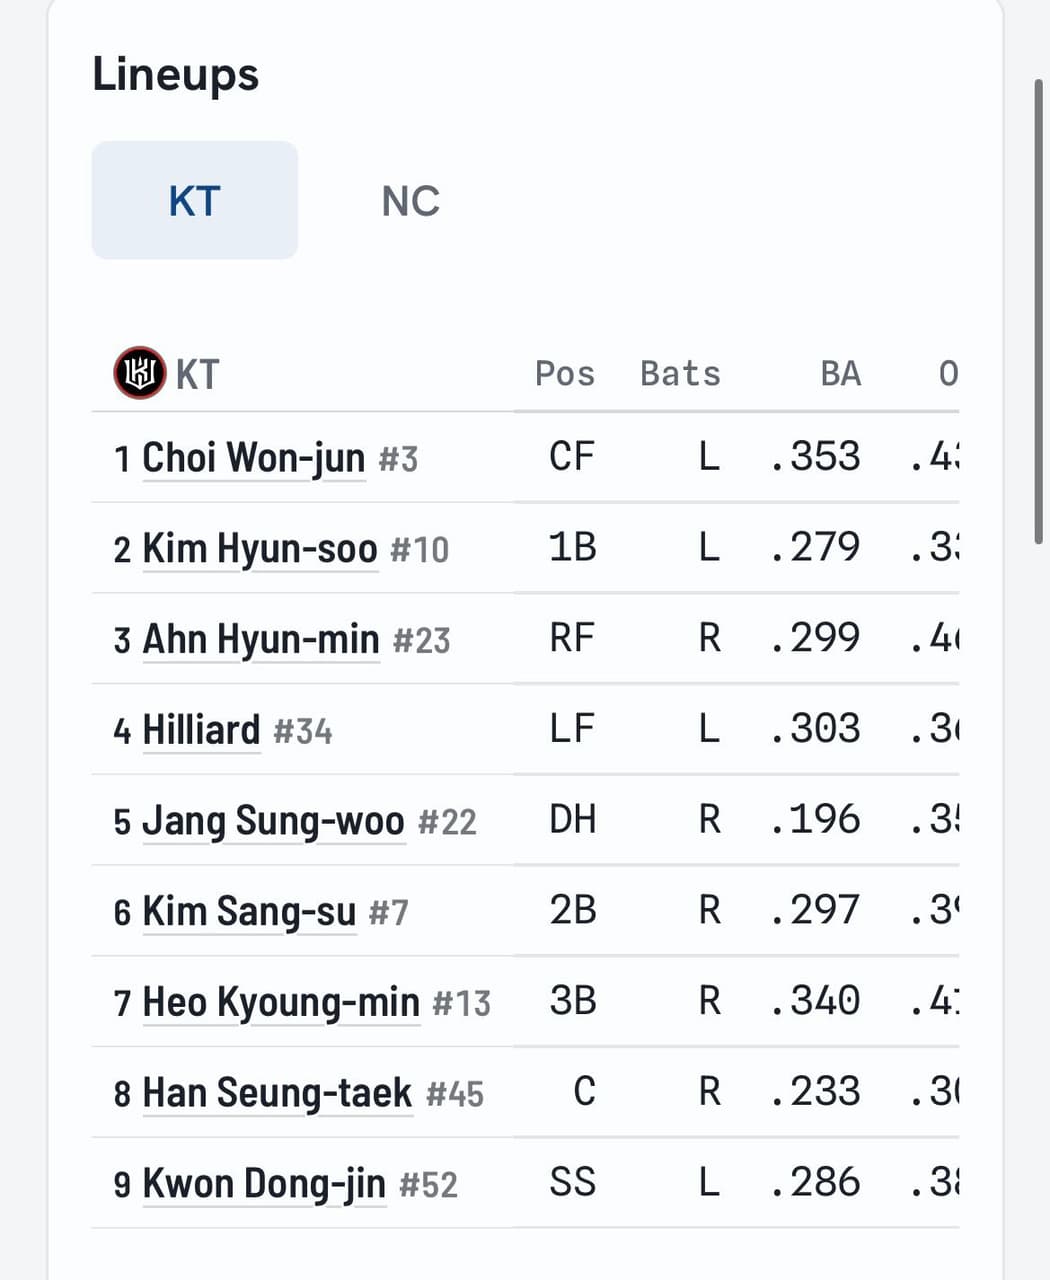Switch to the NC lineup tab
Screen dimensions: 1050x1280
[410, 201]
